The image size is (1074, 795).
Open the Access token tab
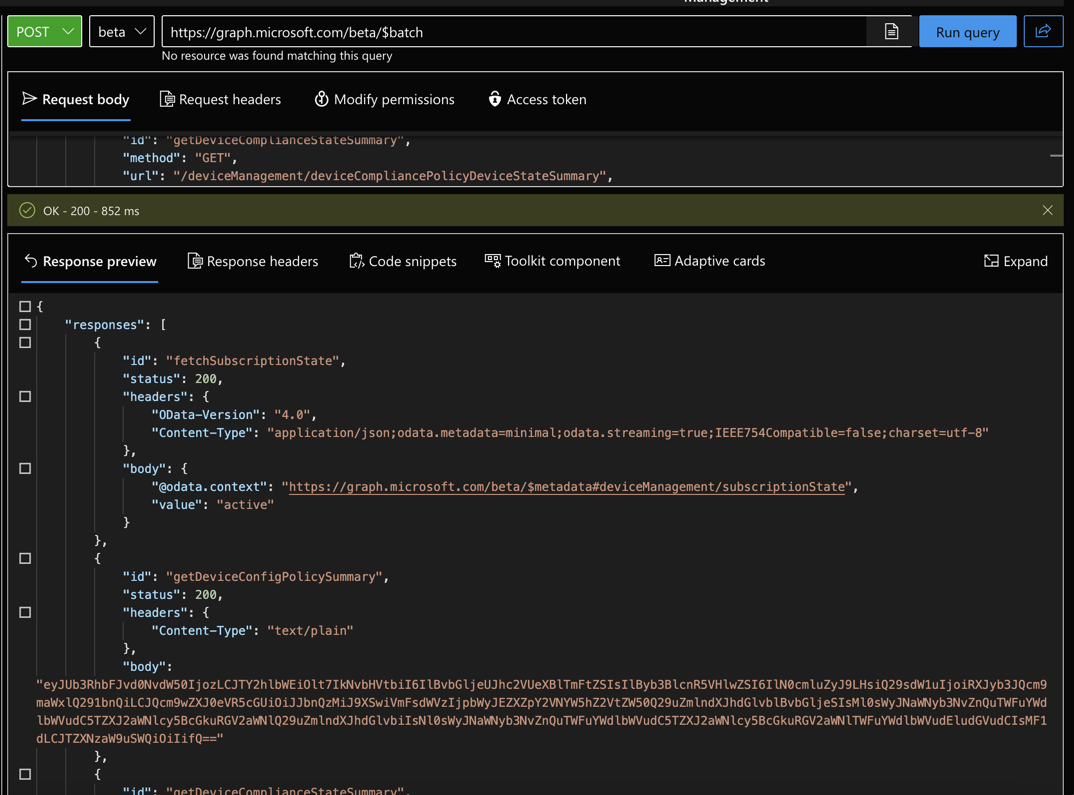(x=537, y=99)
